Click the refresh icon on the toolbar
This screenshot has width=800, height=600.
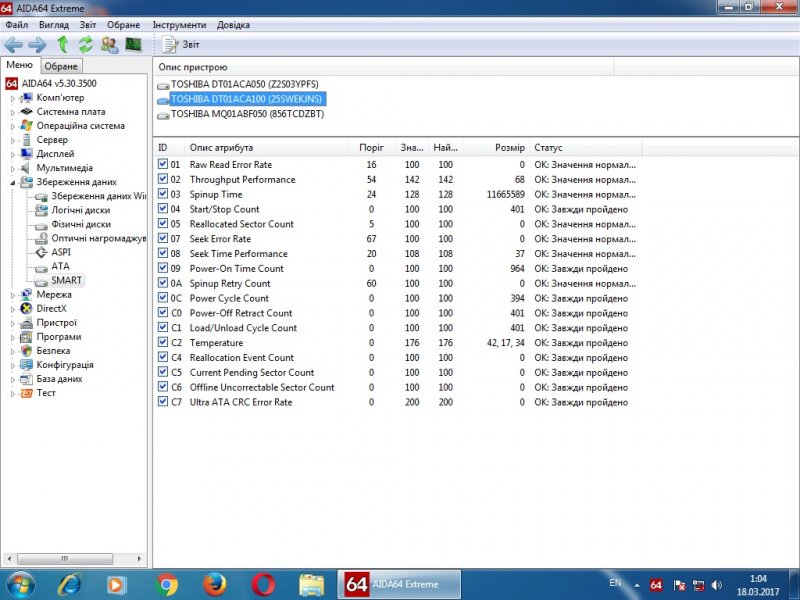(x=85, y=44)
